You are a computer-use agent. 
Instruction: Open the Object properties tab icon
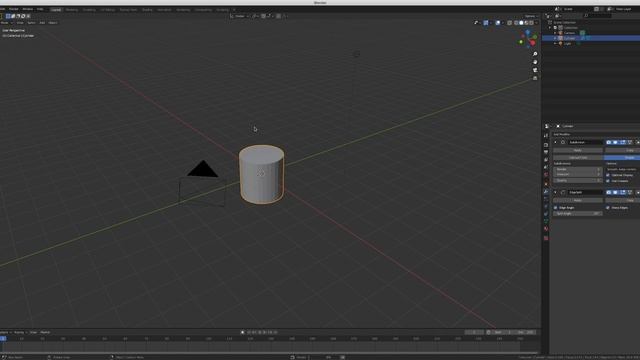(546, 184)
